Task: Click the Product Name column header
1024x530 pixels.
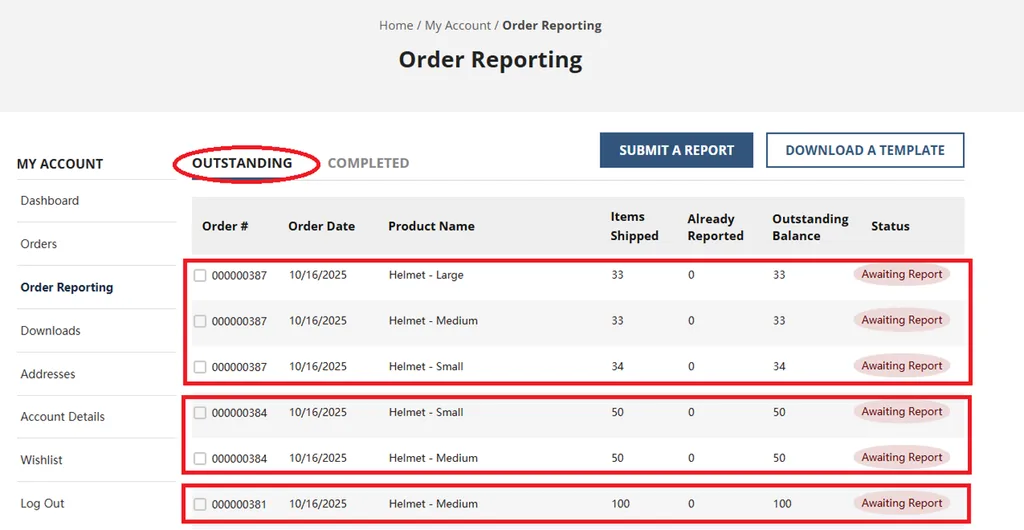Action: tap(431, 226)
